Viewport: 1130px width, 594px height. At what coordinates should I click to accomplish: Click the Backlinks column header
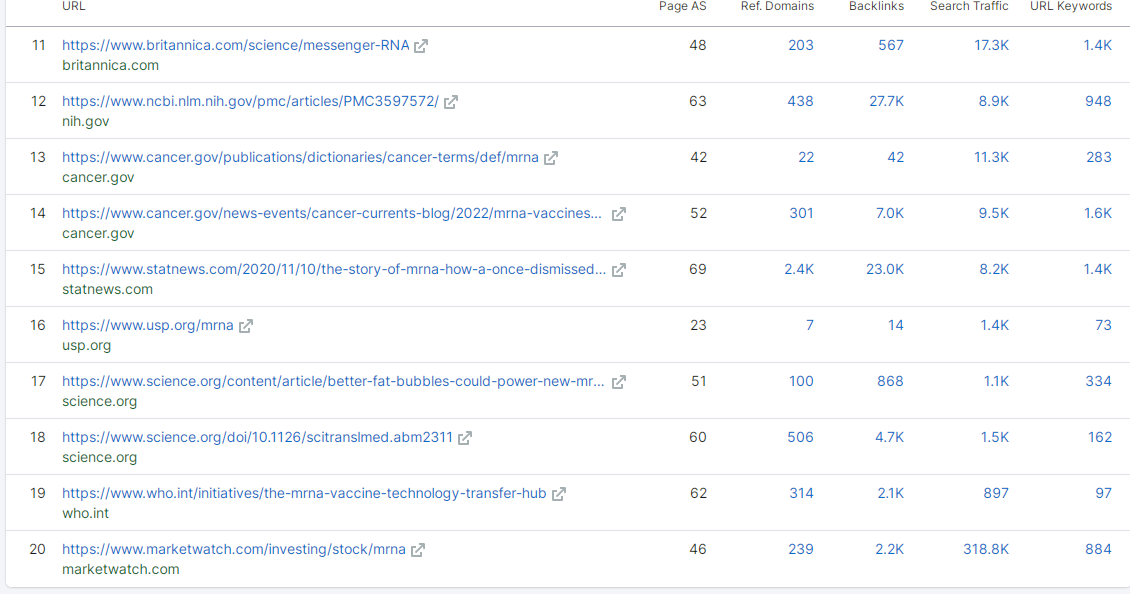tap(876, 6)
